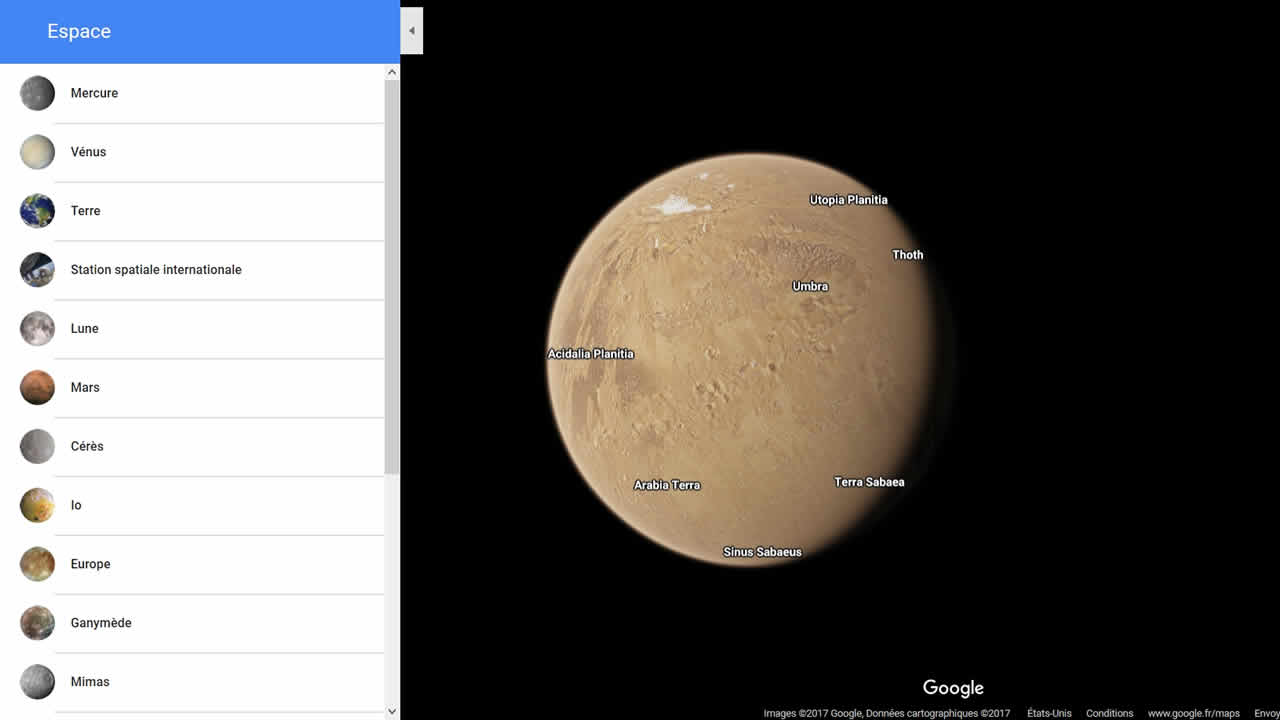Click the Cérès thumbnail icon
The width and height of the screenshot is (1280, 720).
37,446
